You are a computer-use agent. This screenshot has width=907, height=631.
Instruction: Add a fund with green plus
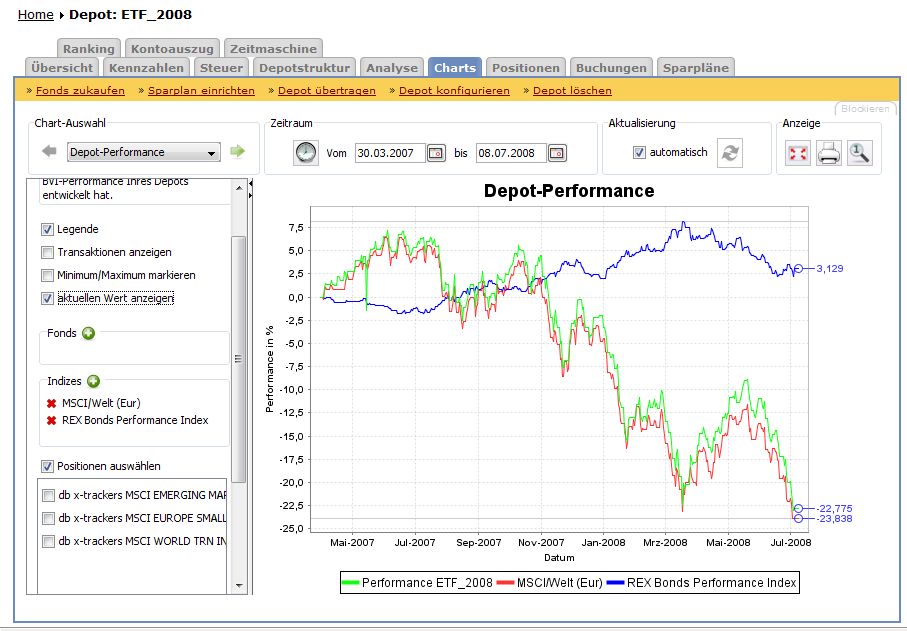click(88, 333)
